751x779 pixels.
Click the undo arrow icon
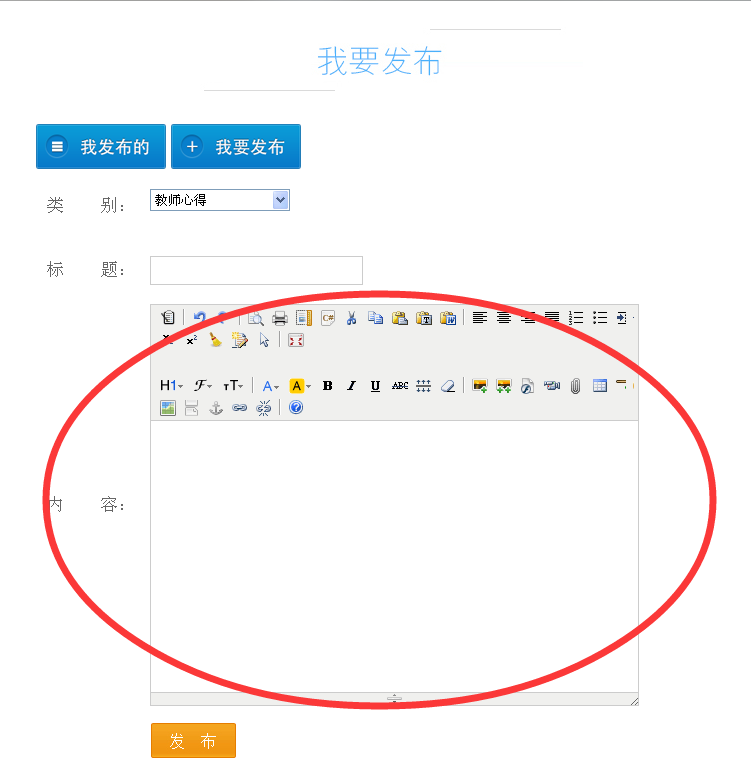[x=200, y=317]
